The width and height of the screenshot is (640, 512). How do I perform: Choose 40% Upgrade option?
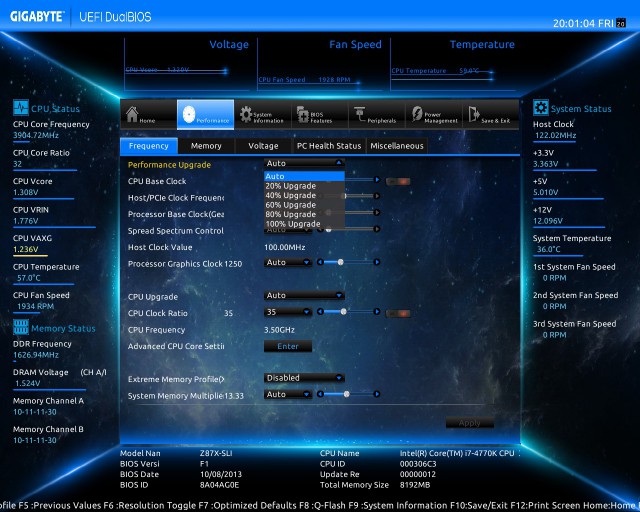click(304, 196)
